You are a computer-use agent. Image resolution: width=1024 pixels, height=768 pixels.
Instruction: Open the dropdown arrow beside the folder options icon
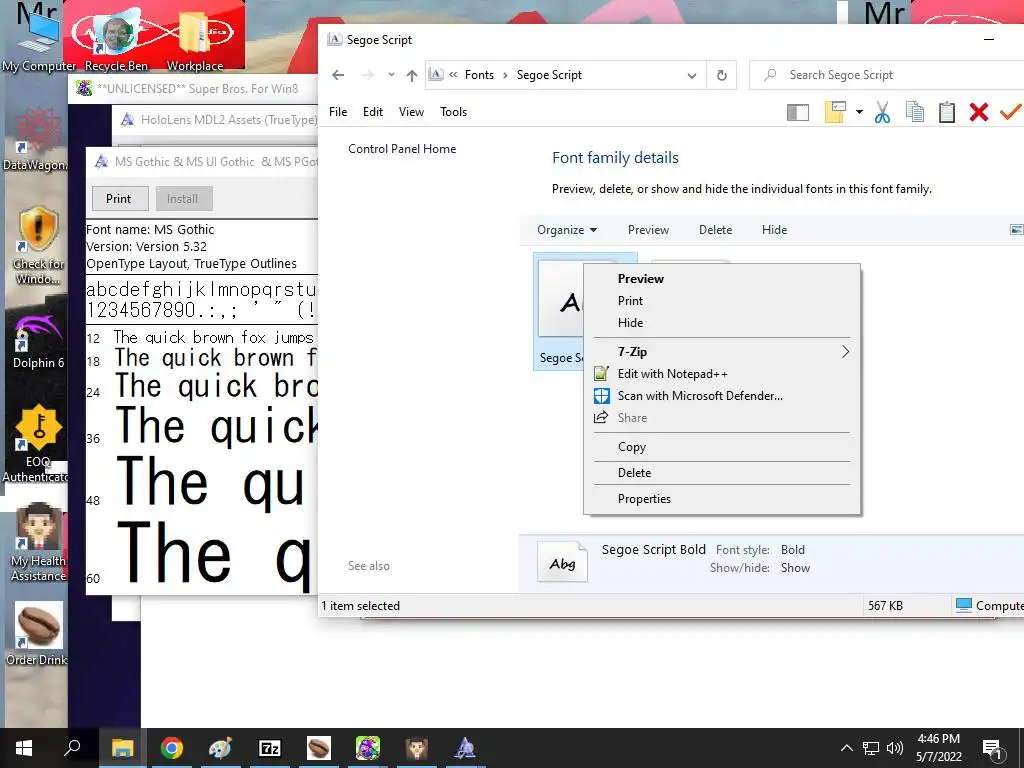click(x=859, y=112)
